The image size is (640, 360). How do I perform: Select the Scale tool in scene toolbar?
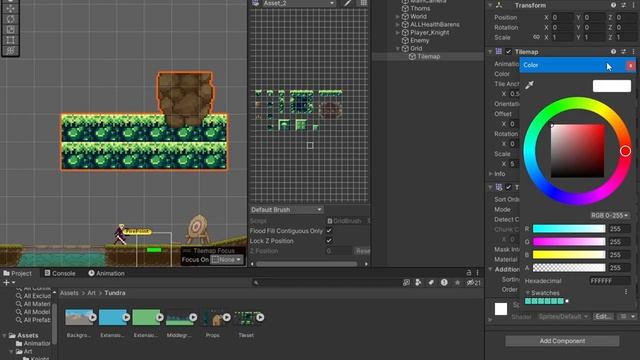coord(10,29)
